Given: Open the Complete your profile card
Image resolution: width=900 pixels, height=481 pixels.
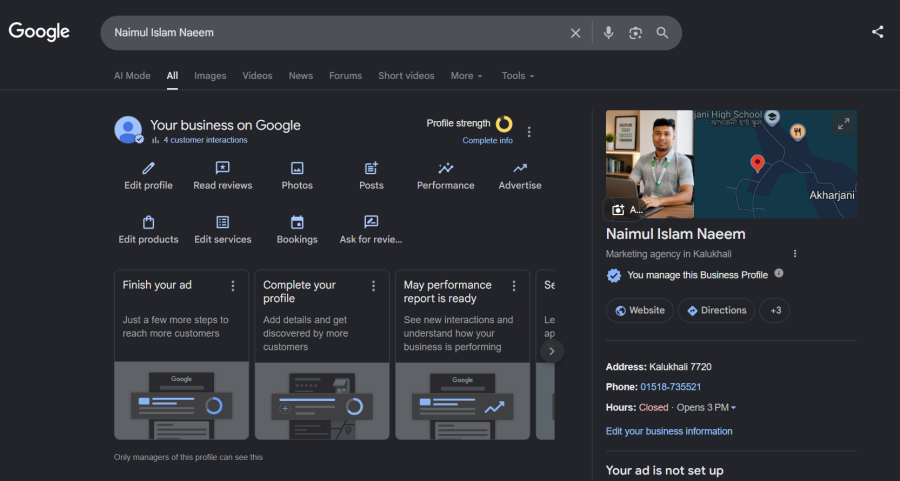Looking at the screenshot, I should tap(322, 354).
